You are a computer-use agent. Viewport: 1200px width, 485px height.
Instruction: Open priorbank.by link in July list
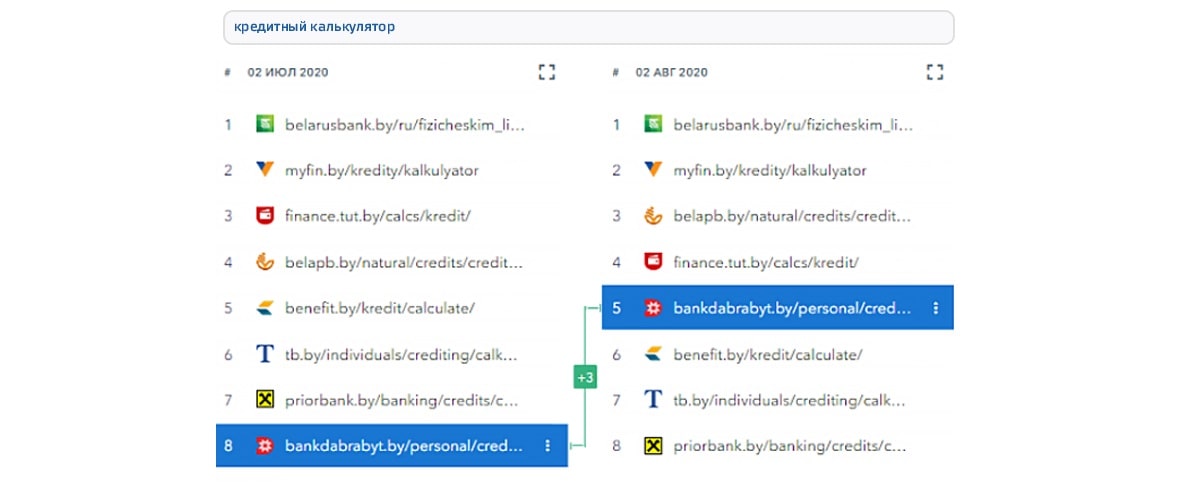[403, 400]
